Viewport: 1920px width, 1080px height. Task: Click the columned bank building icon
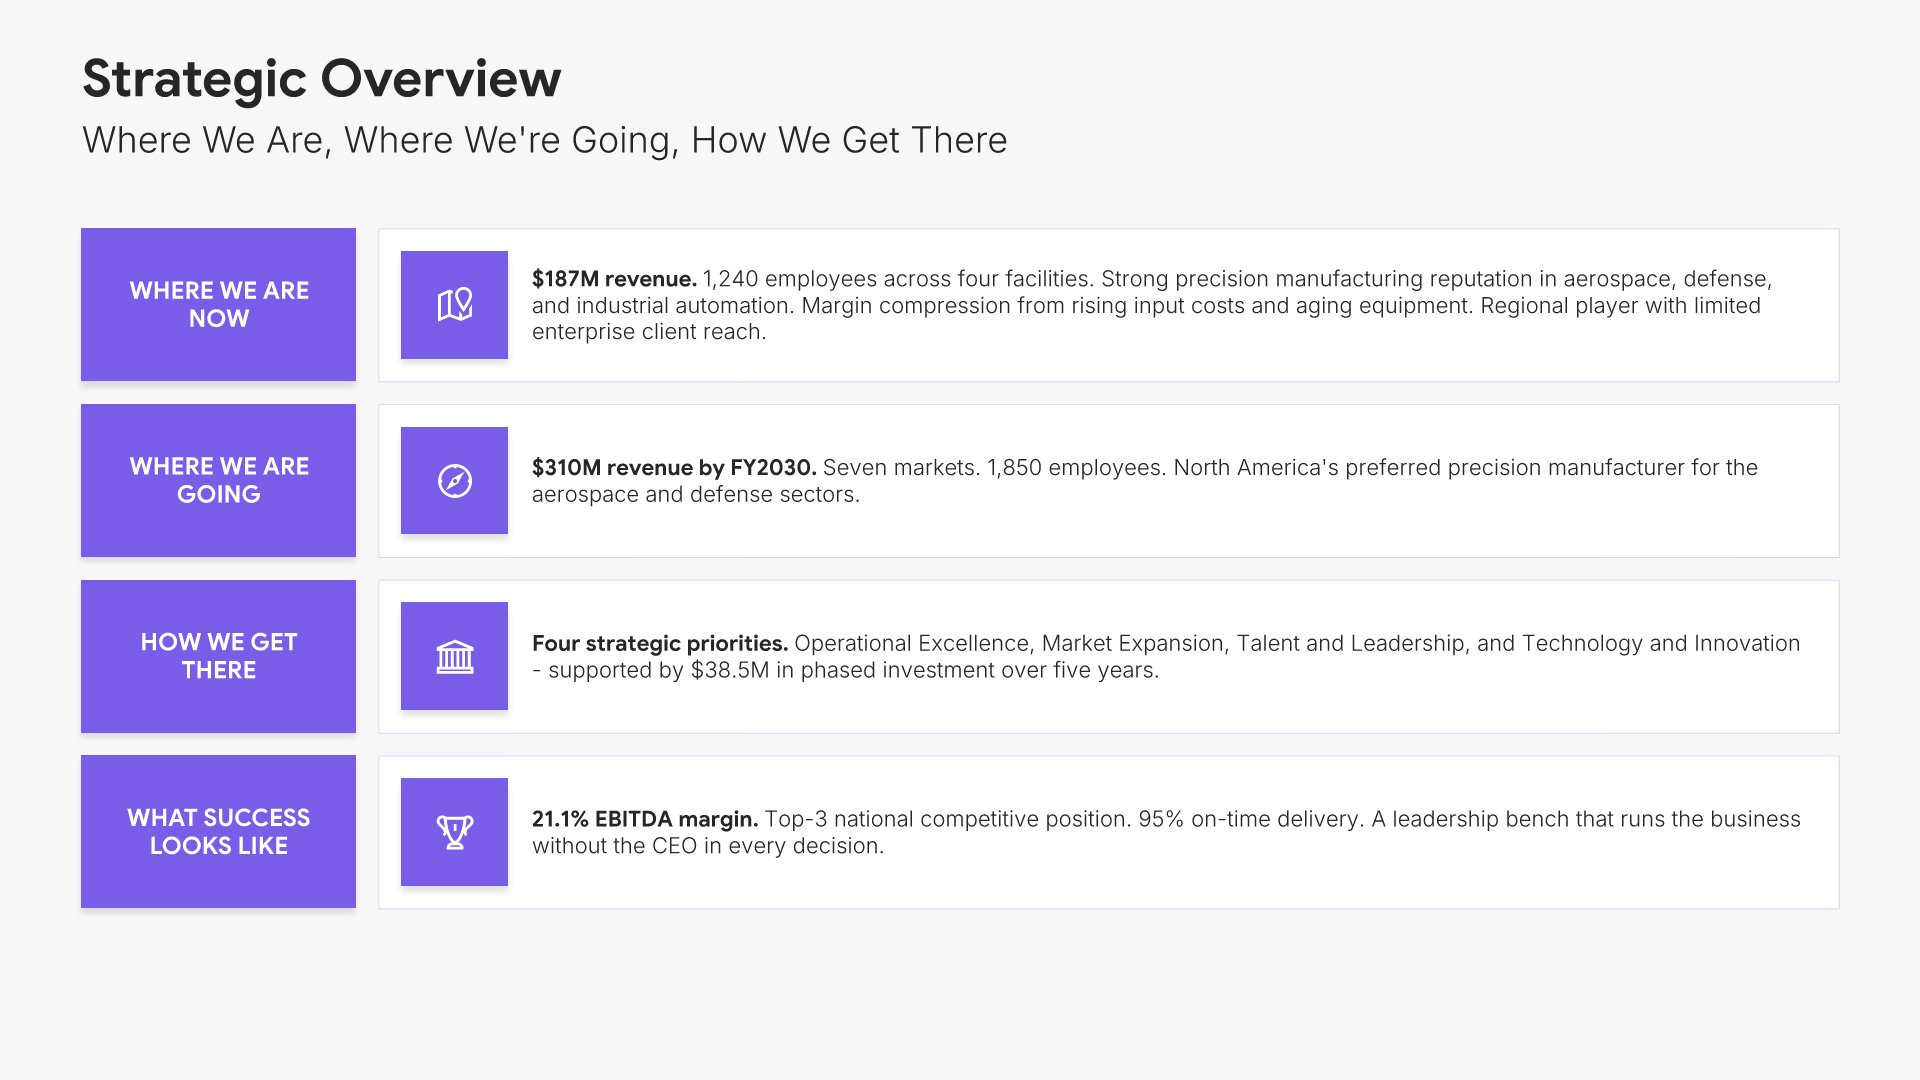tap(454, 657)
